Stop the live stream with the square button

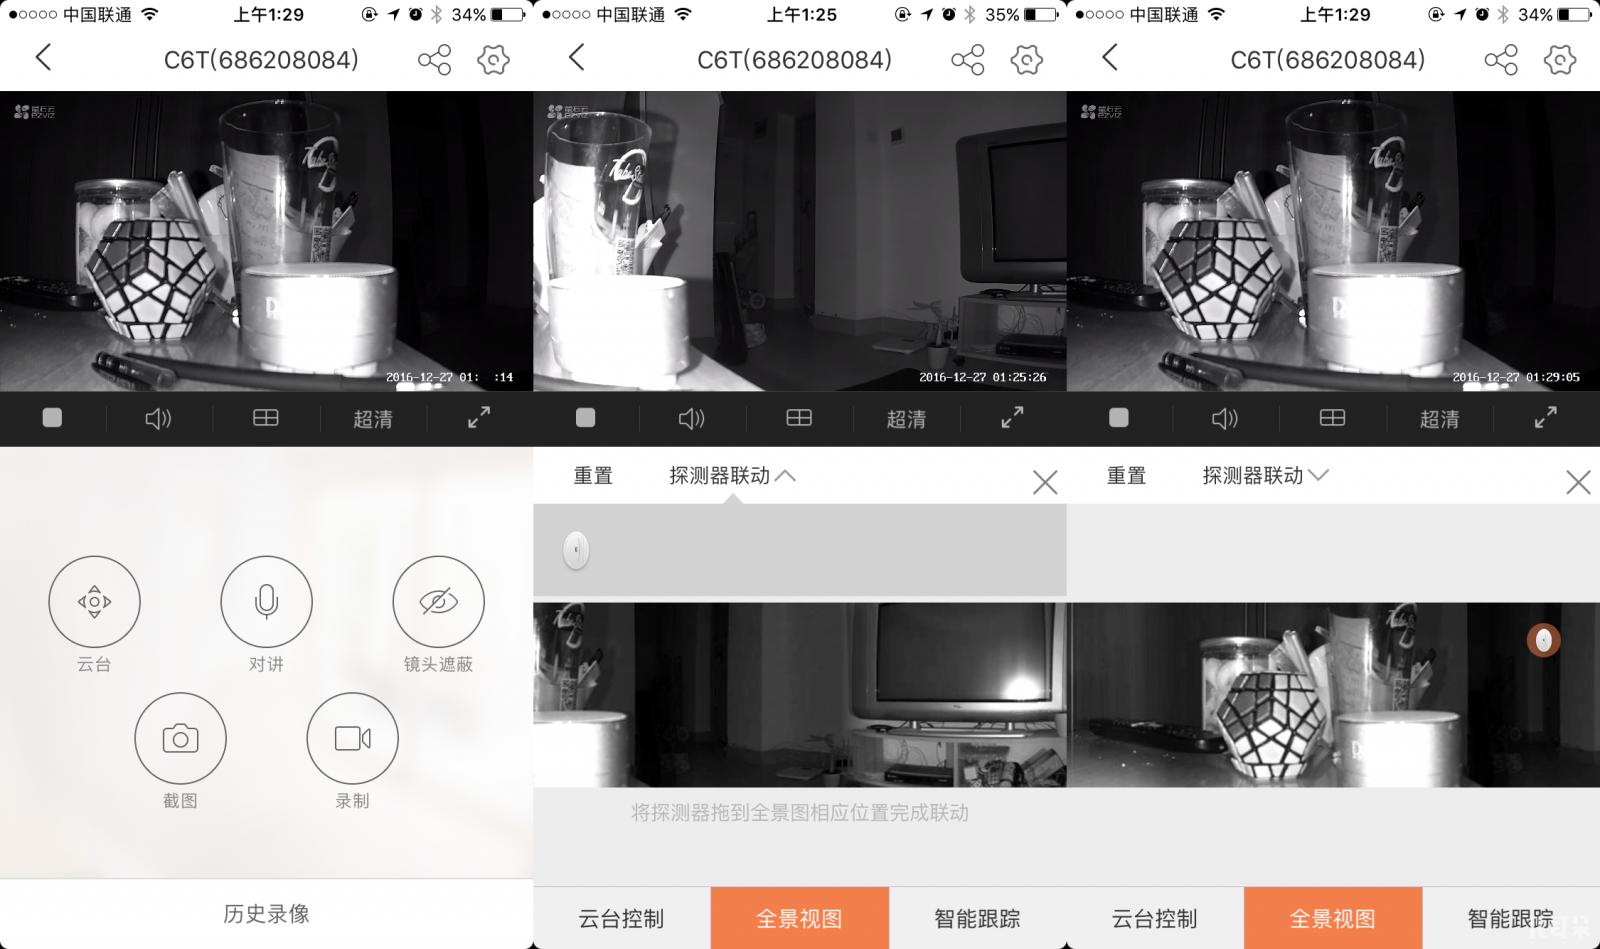click(52, 418)
